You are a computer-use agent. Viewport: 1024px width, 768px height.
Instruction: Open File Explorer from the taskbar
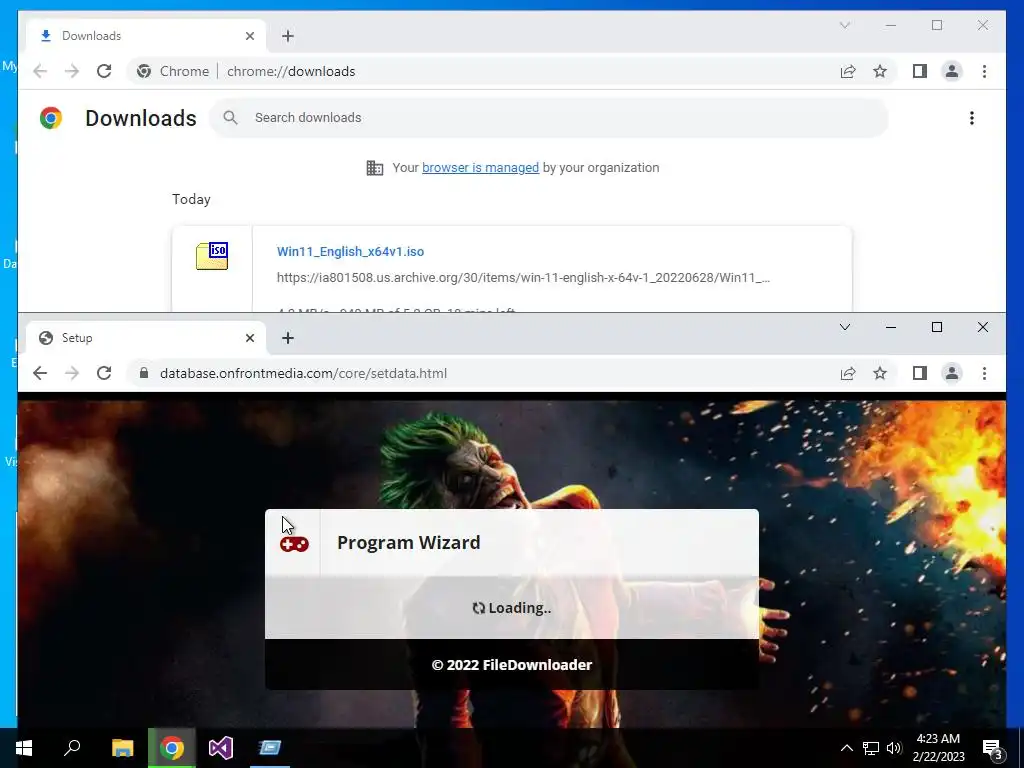point(122,748)
